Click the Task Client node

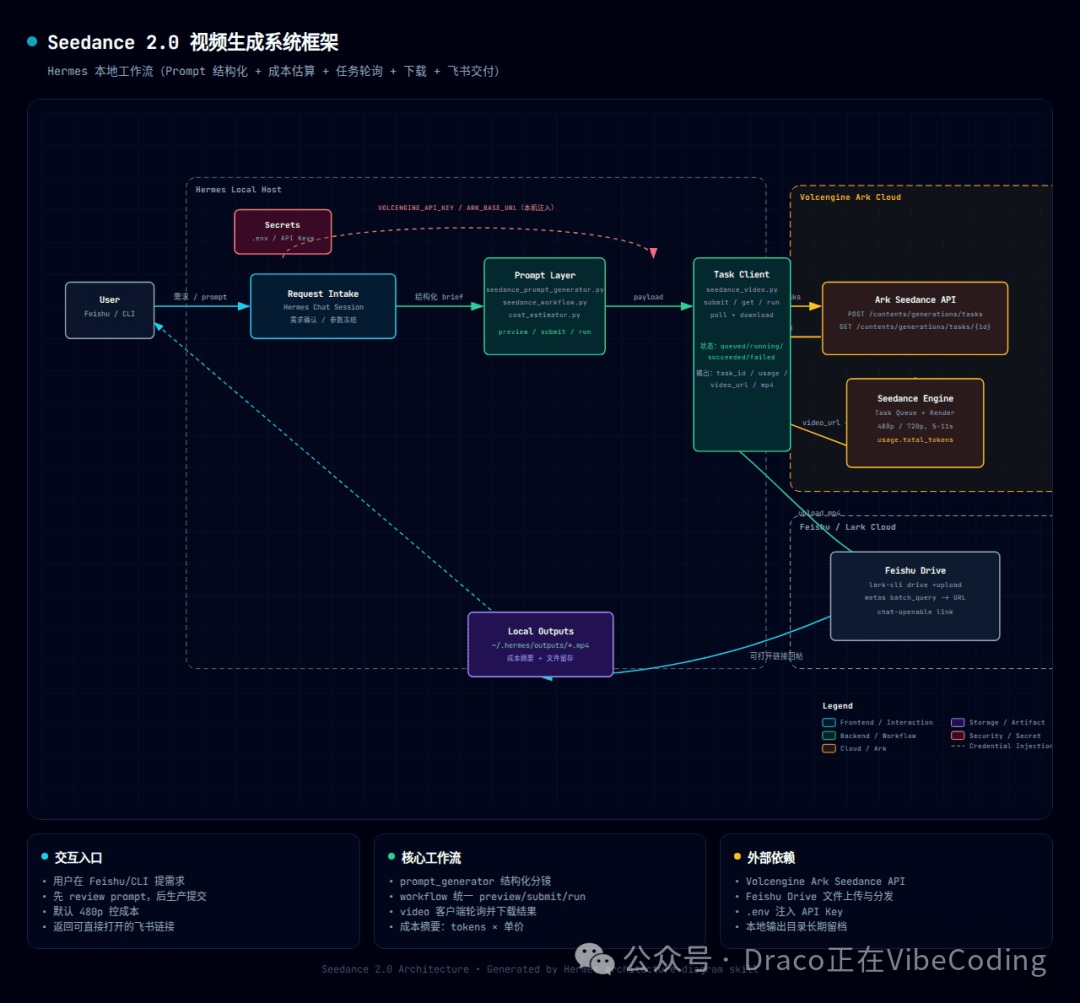(x=742, y=356)
